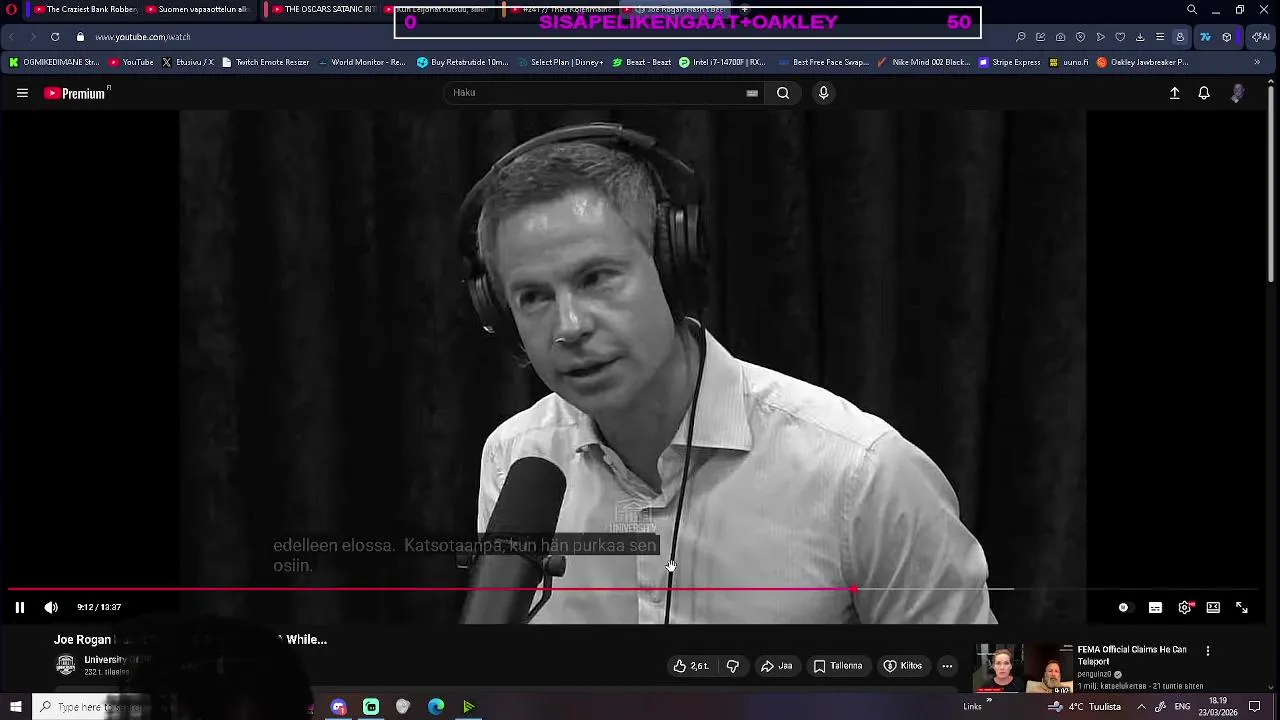View YouTube notifications bell

(1204, 93)
